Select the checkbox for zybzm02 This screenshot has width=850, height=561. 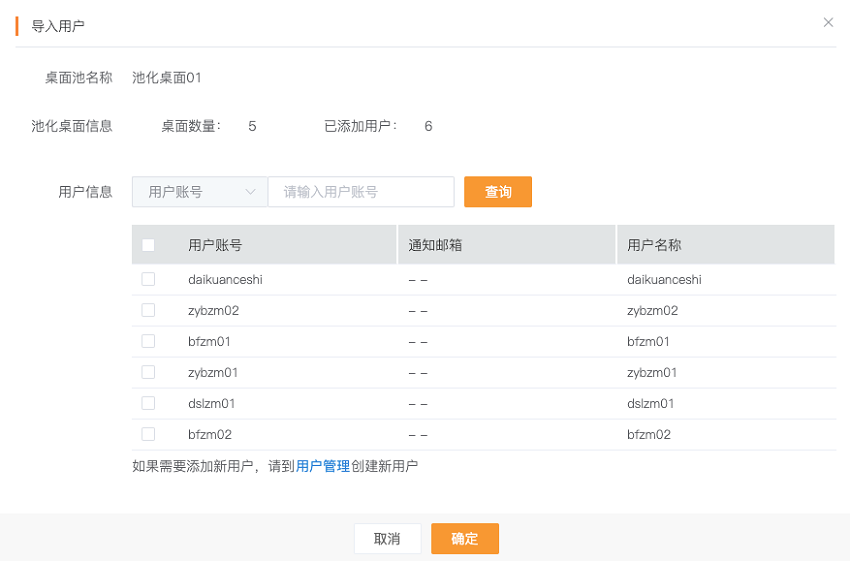(148, 311)
